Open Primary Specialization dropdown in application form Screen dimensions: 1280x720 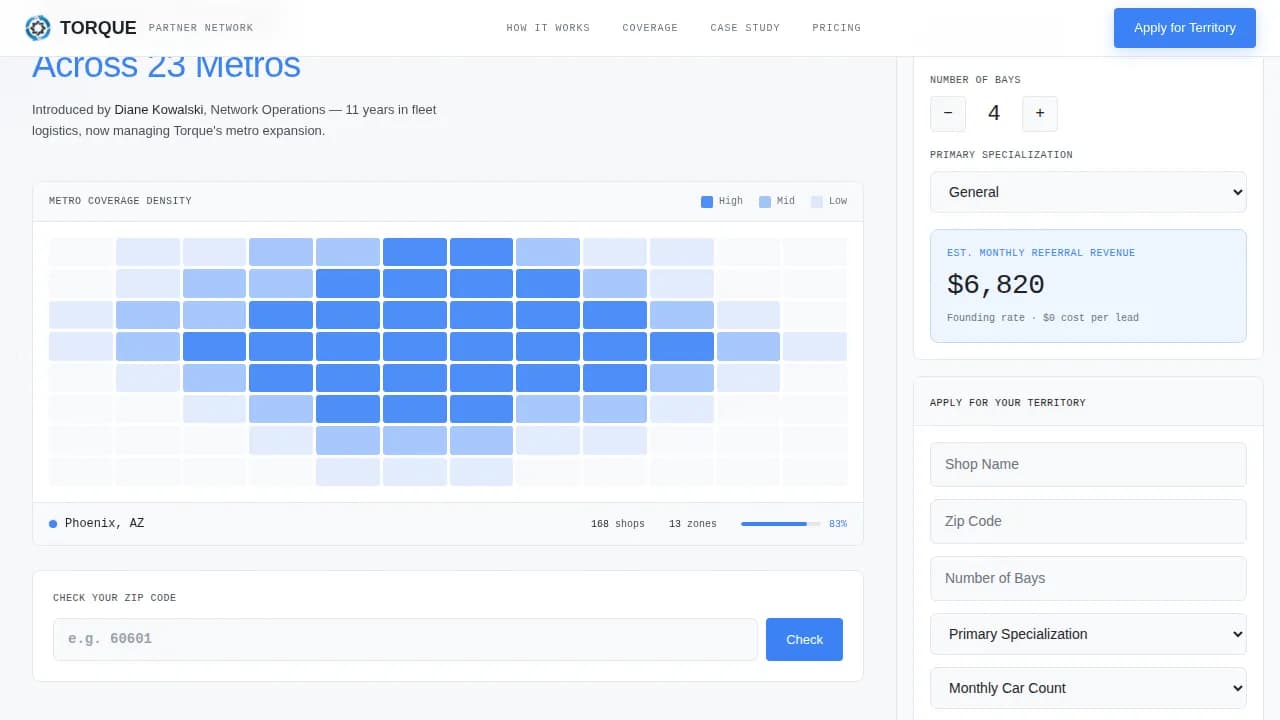1088,633
